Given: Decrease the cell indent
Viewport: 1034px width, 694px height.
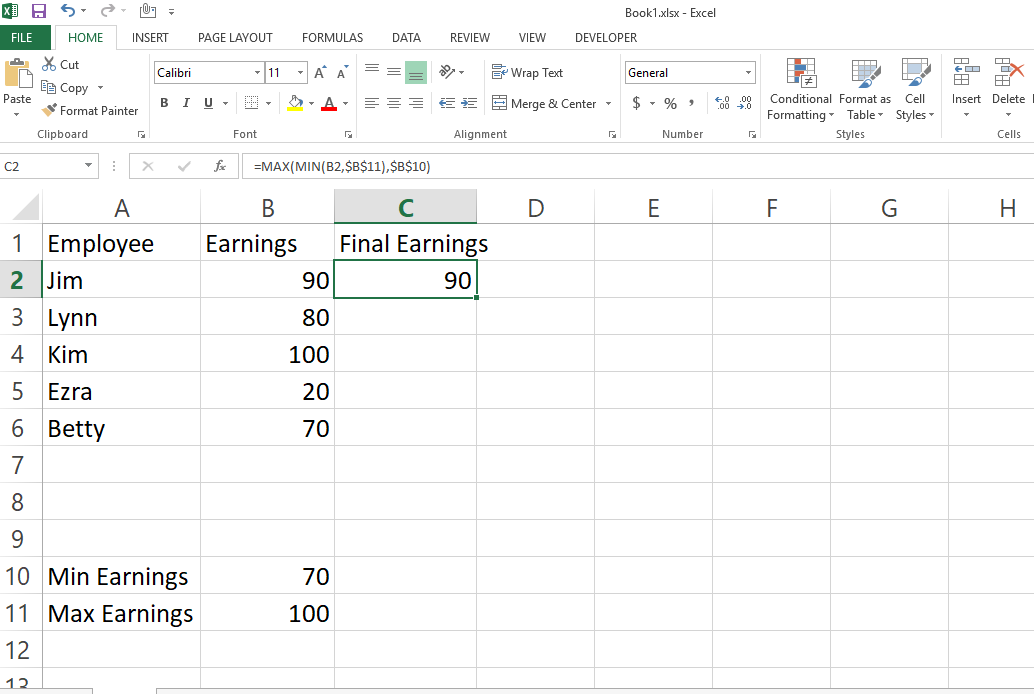Looking at the screenshot, I should (447, 103).
